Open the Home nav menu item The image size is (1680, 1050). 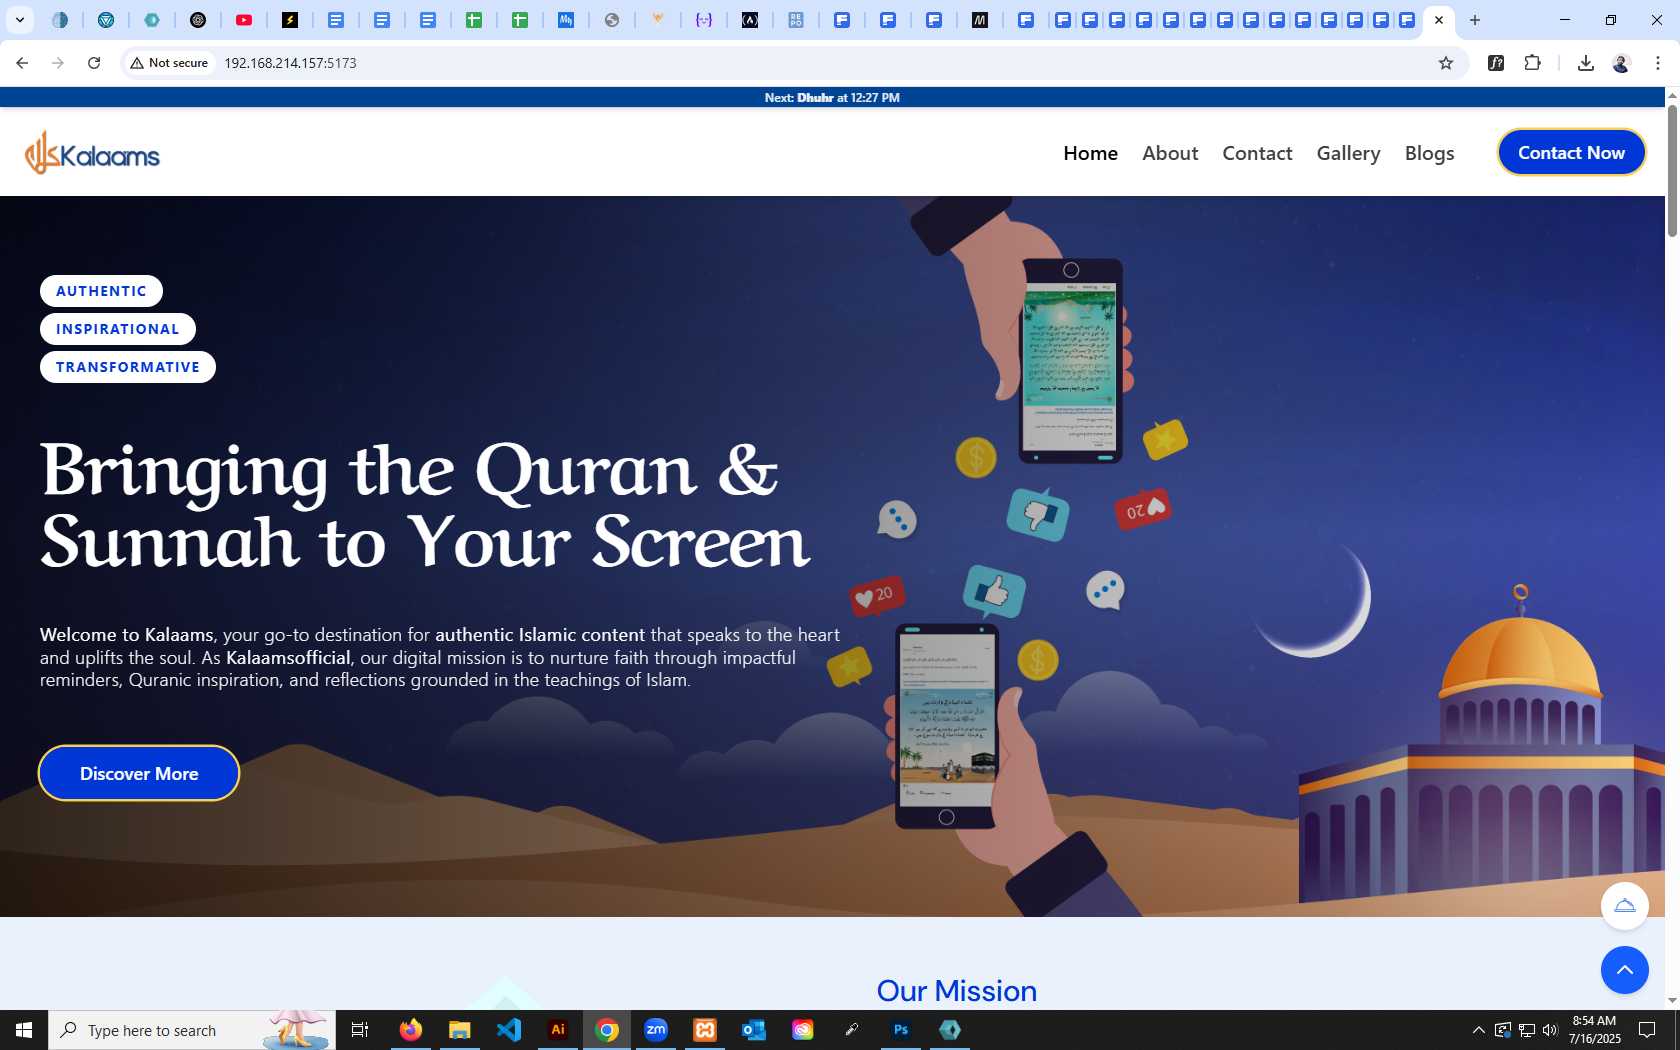(1090, 153)
